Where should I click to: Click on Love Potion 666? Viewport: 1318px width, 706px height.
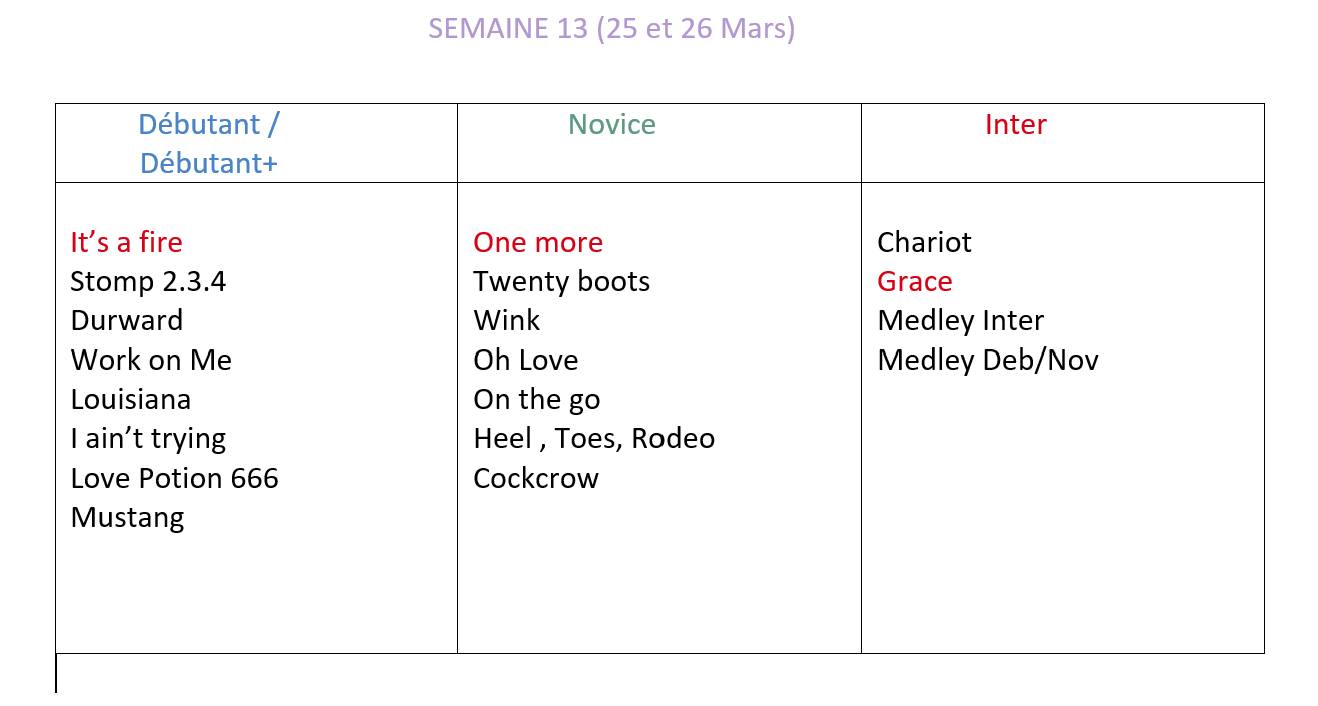(174, 478)
